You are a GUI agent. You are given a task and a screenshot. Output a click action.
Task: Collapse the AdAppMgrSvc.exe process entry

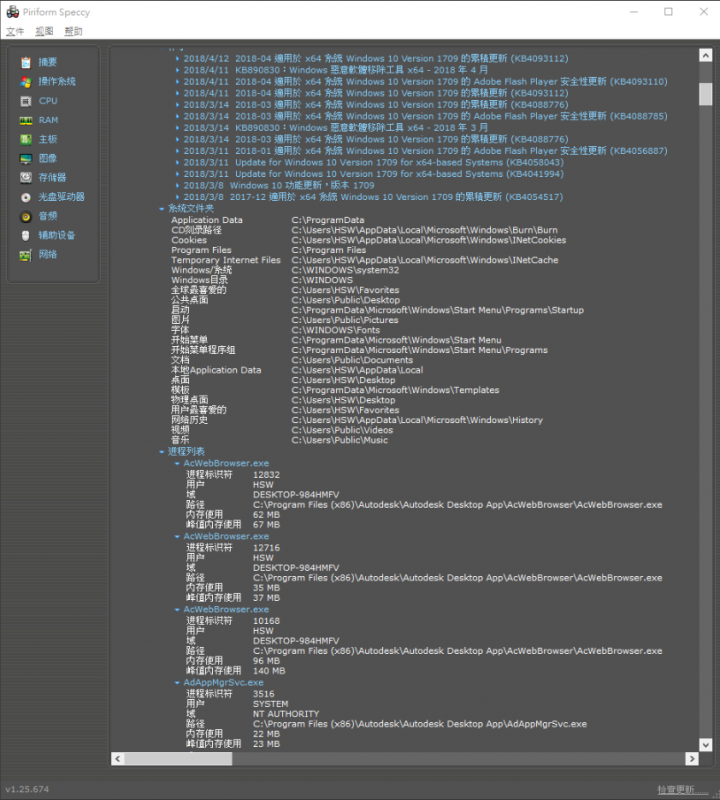point(177,683)
